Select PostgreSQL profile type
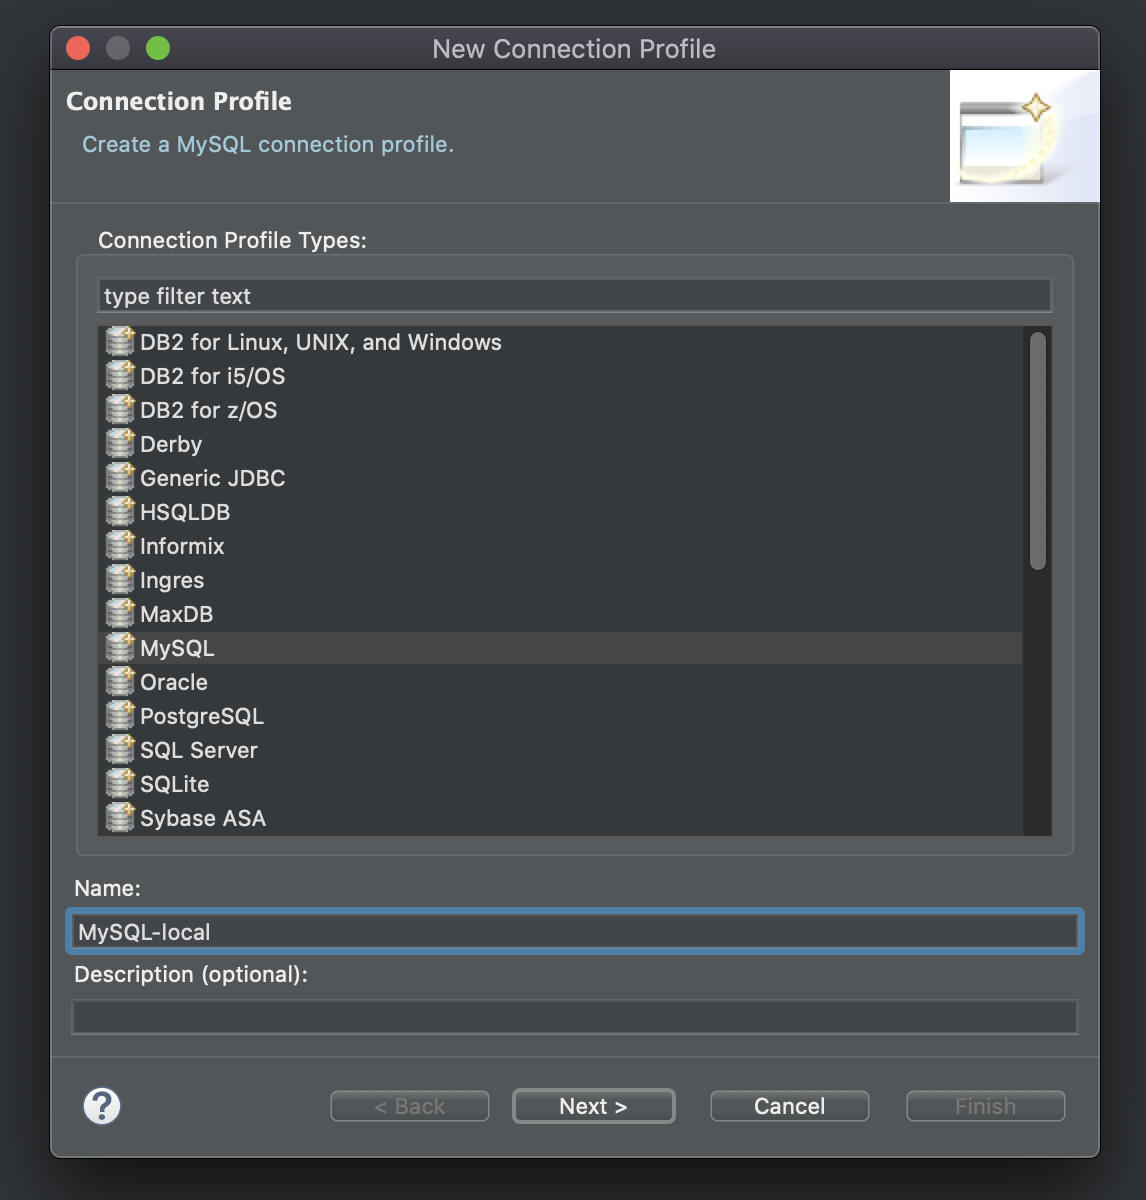This screenshot has width=1146, height=1200. point(561,716)
